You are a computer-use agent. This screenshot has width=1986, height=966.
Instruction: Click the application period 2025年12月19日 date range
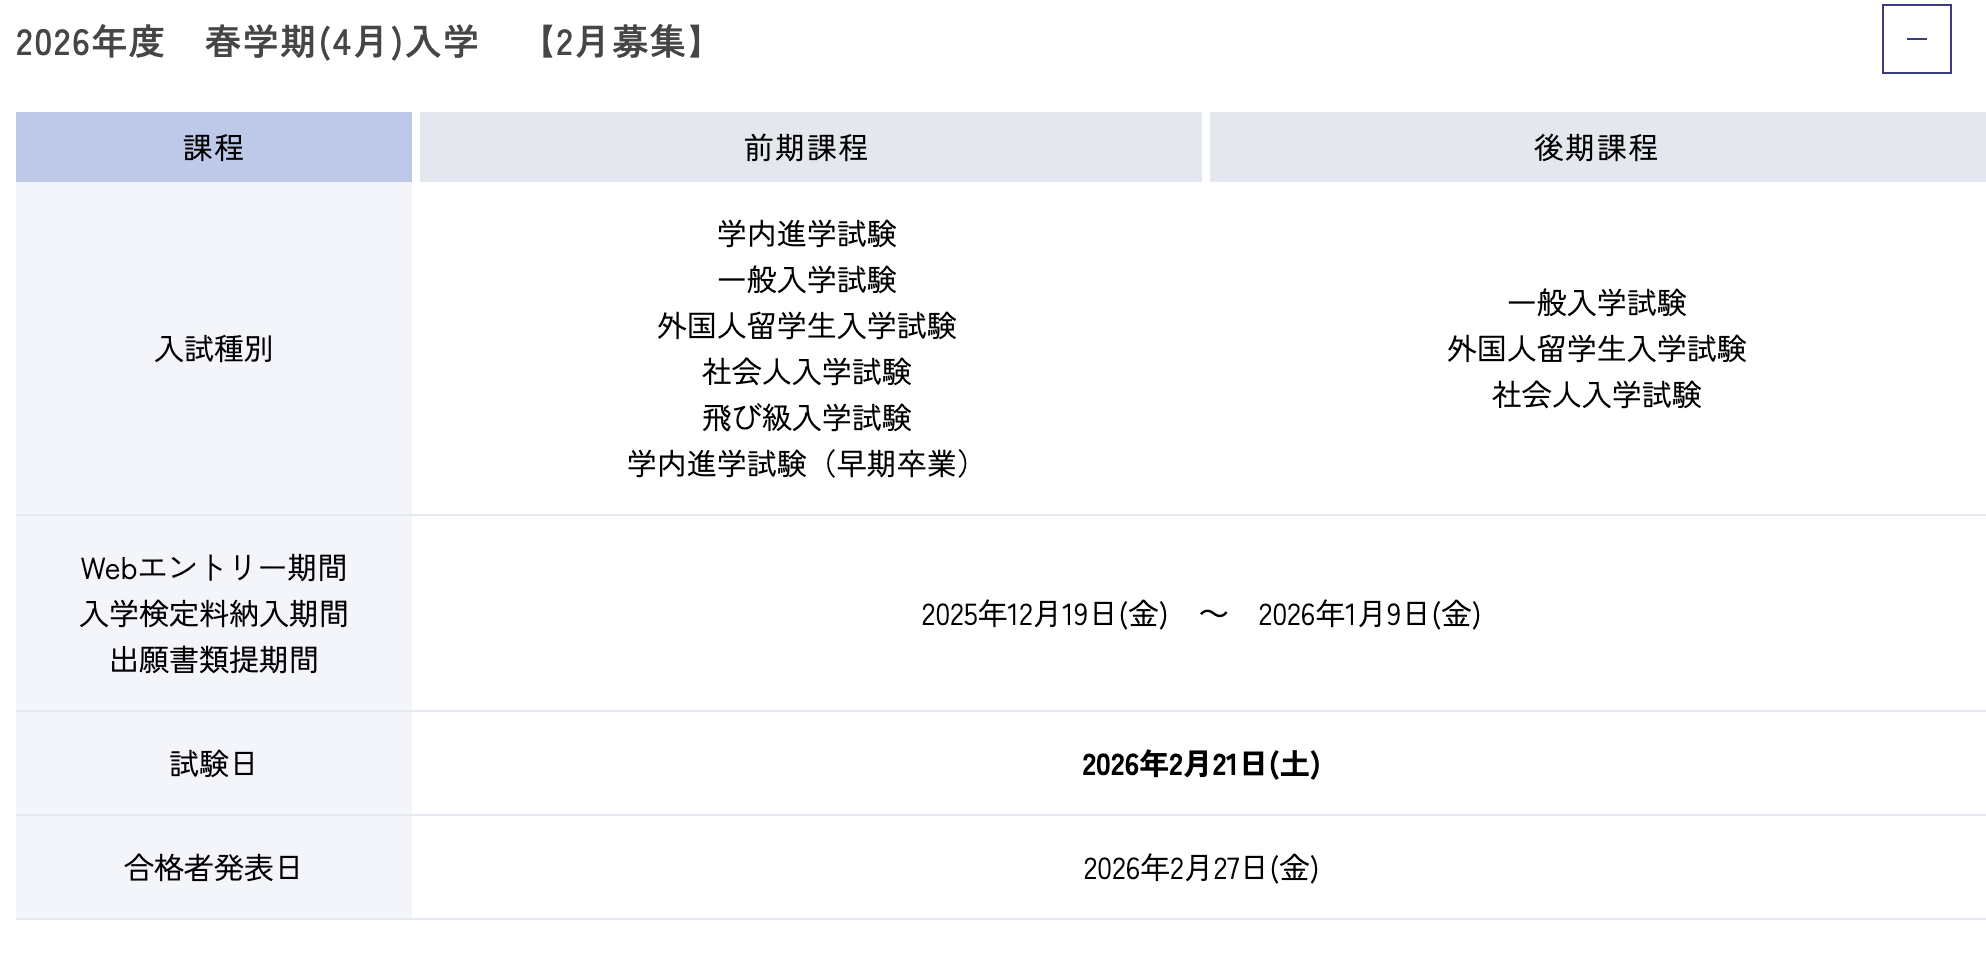coord(1200,614)
